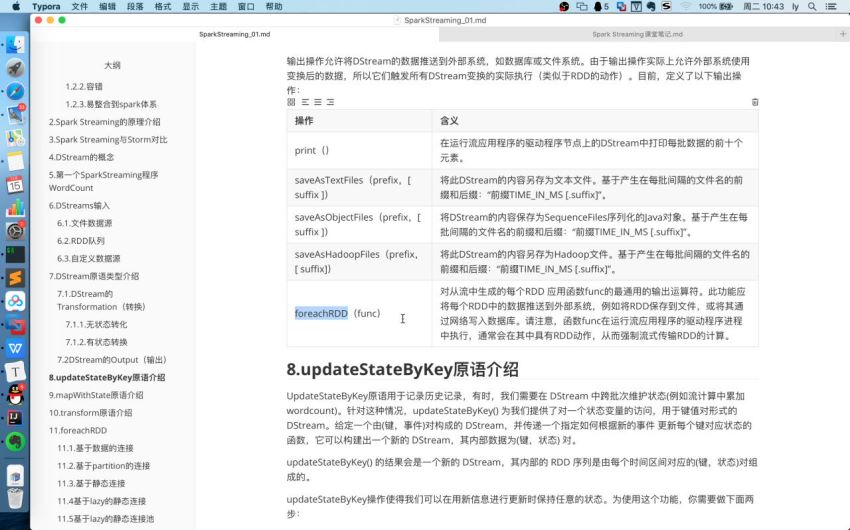
Task: Open Calendar showing 15 in dock
Action: pos(15,184)
